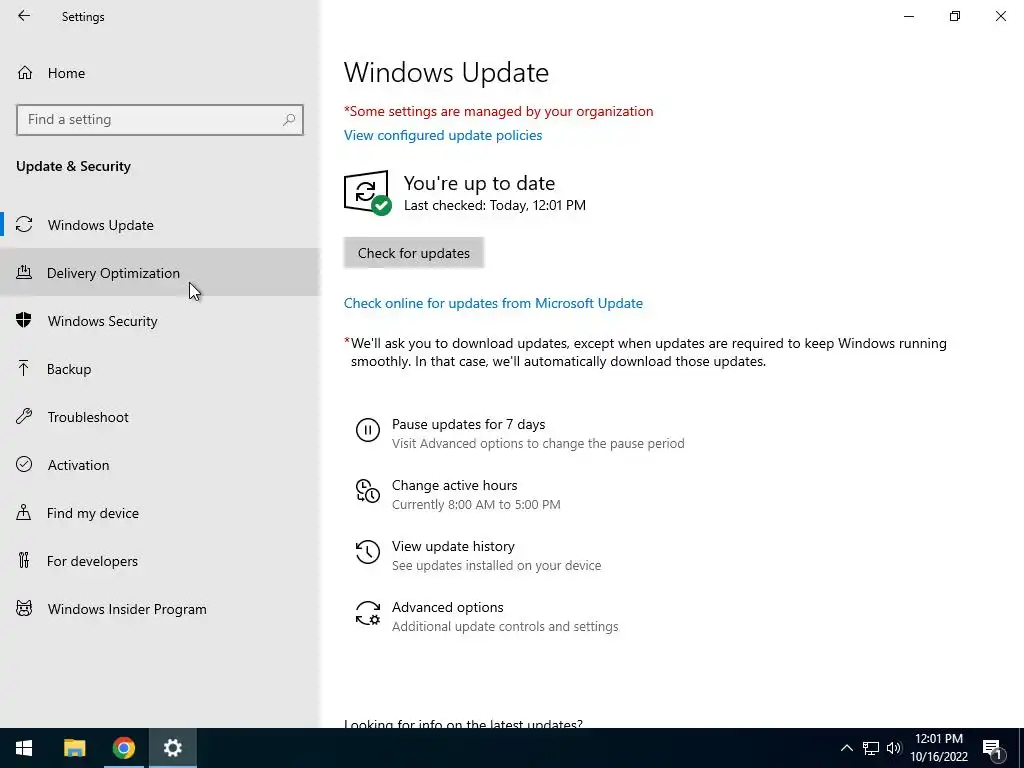
Task: Click the up-to-date status icon
Action: point(367,193)
